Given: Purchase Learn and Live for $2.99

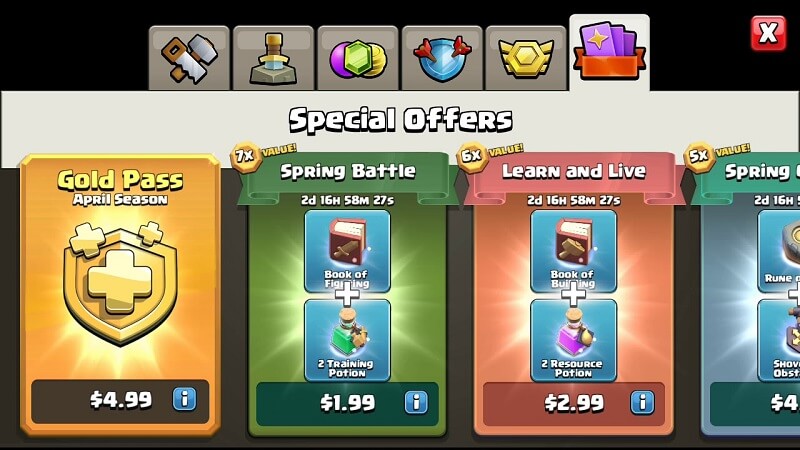Looking at the screenshot, I should [x=573, y=404].
